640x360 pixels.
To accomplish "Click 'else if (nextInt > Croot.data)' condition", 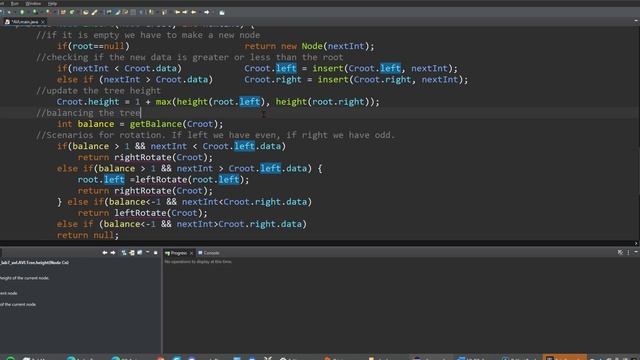I will [135, 80].
